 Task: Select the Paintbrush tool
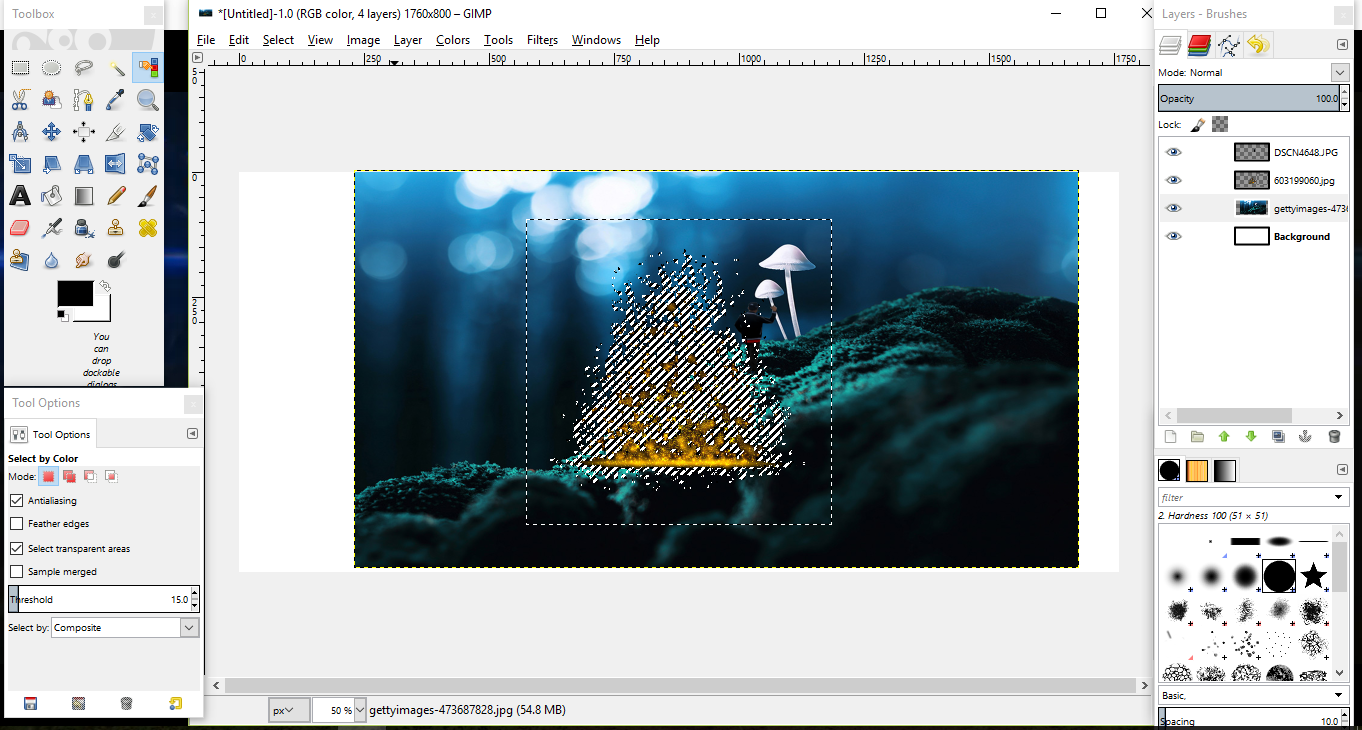[148, 196]
